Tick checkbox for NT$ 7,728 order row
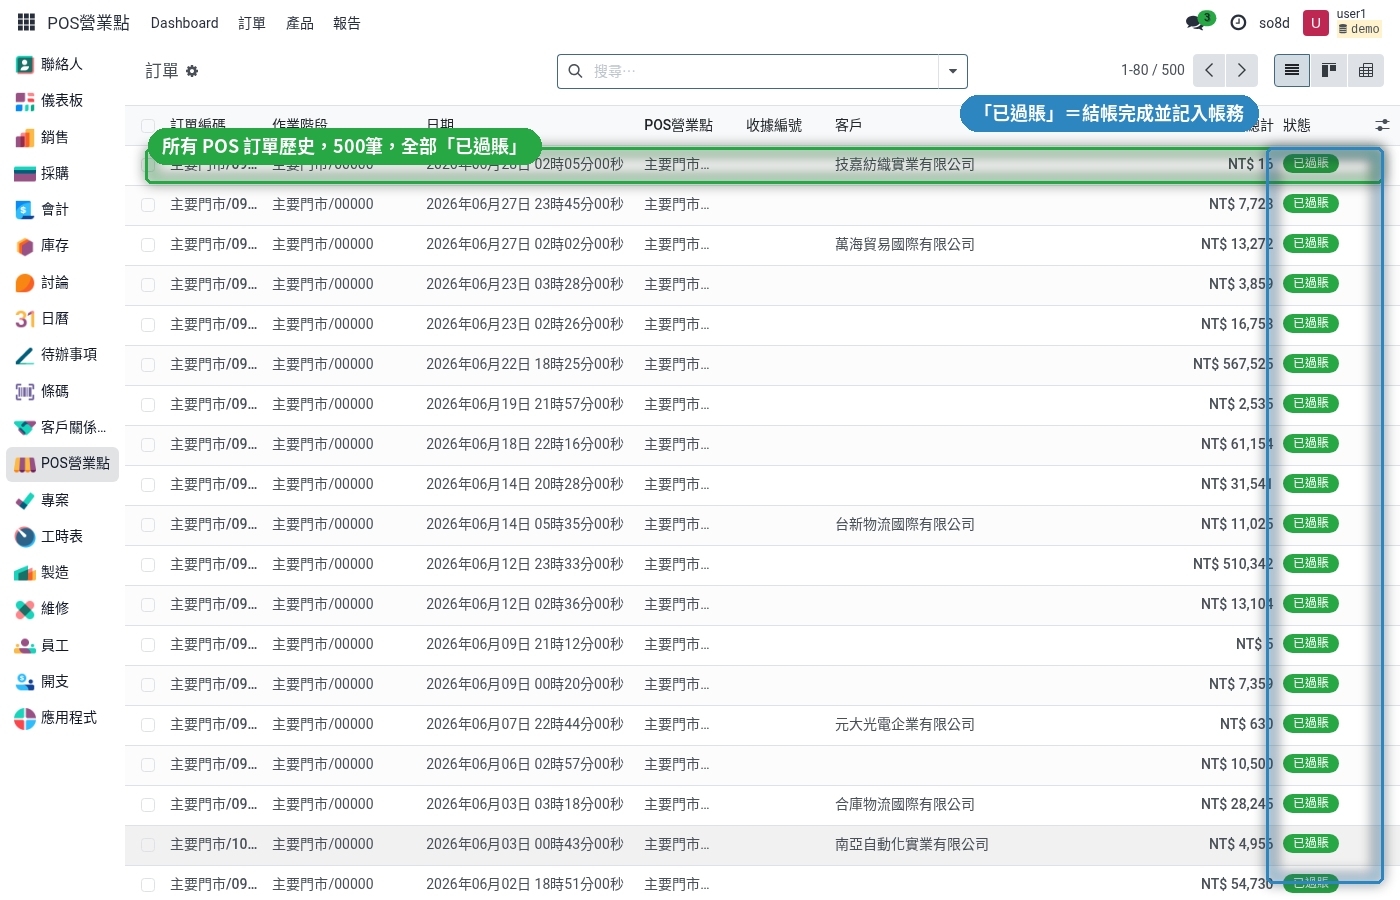Screen dimensions: 1400x900 148,205
